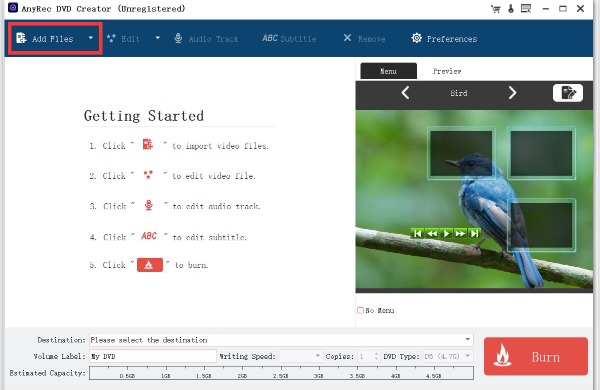
Task: Open the Add Files dropdown arrow
Action: pos(91,38)
